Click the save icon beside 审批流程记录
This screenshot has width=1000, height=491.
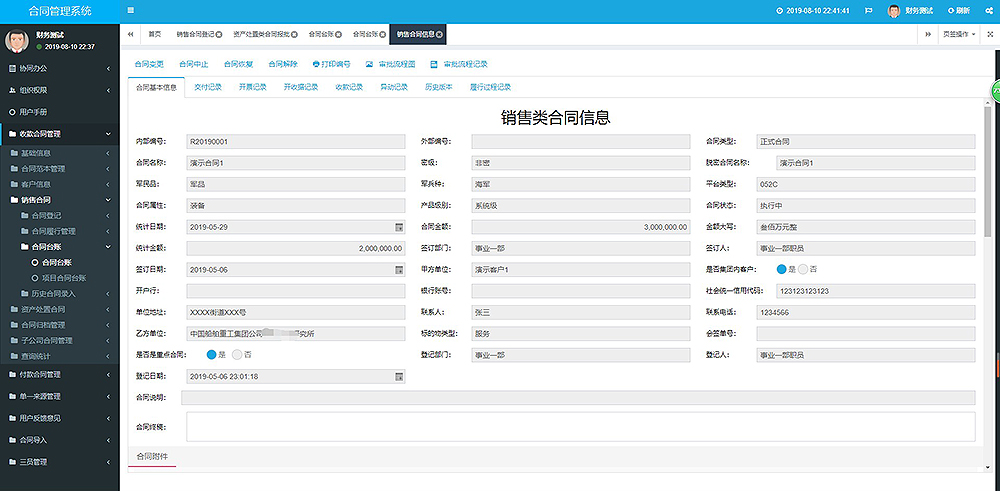pos(434,64)
